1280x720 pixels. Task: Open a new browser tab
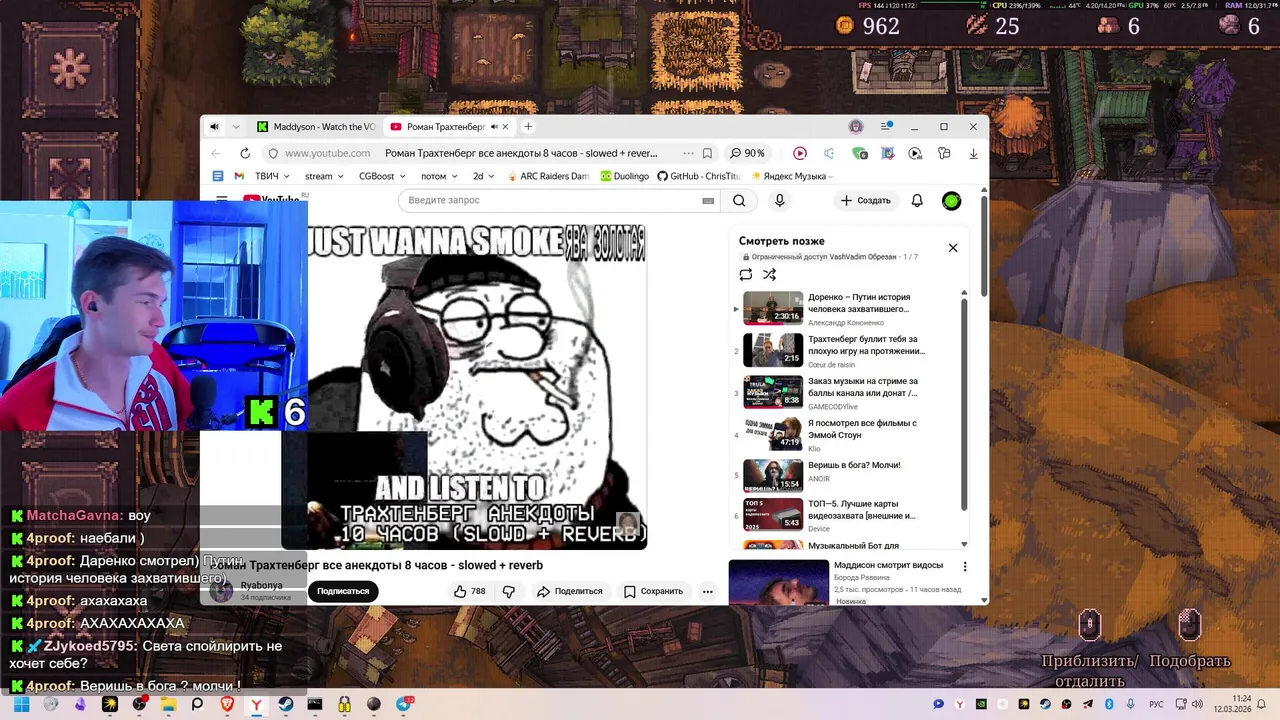[x=528, y=127]
